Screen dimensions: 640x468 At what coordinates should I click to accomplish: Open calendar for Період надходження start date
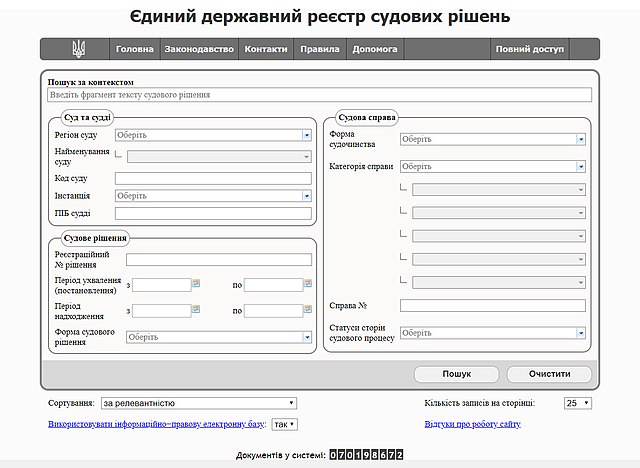[196, 309]
